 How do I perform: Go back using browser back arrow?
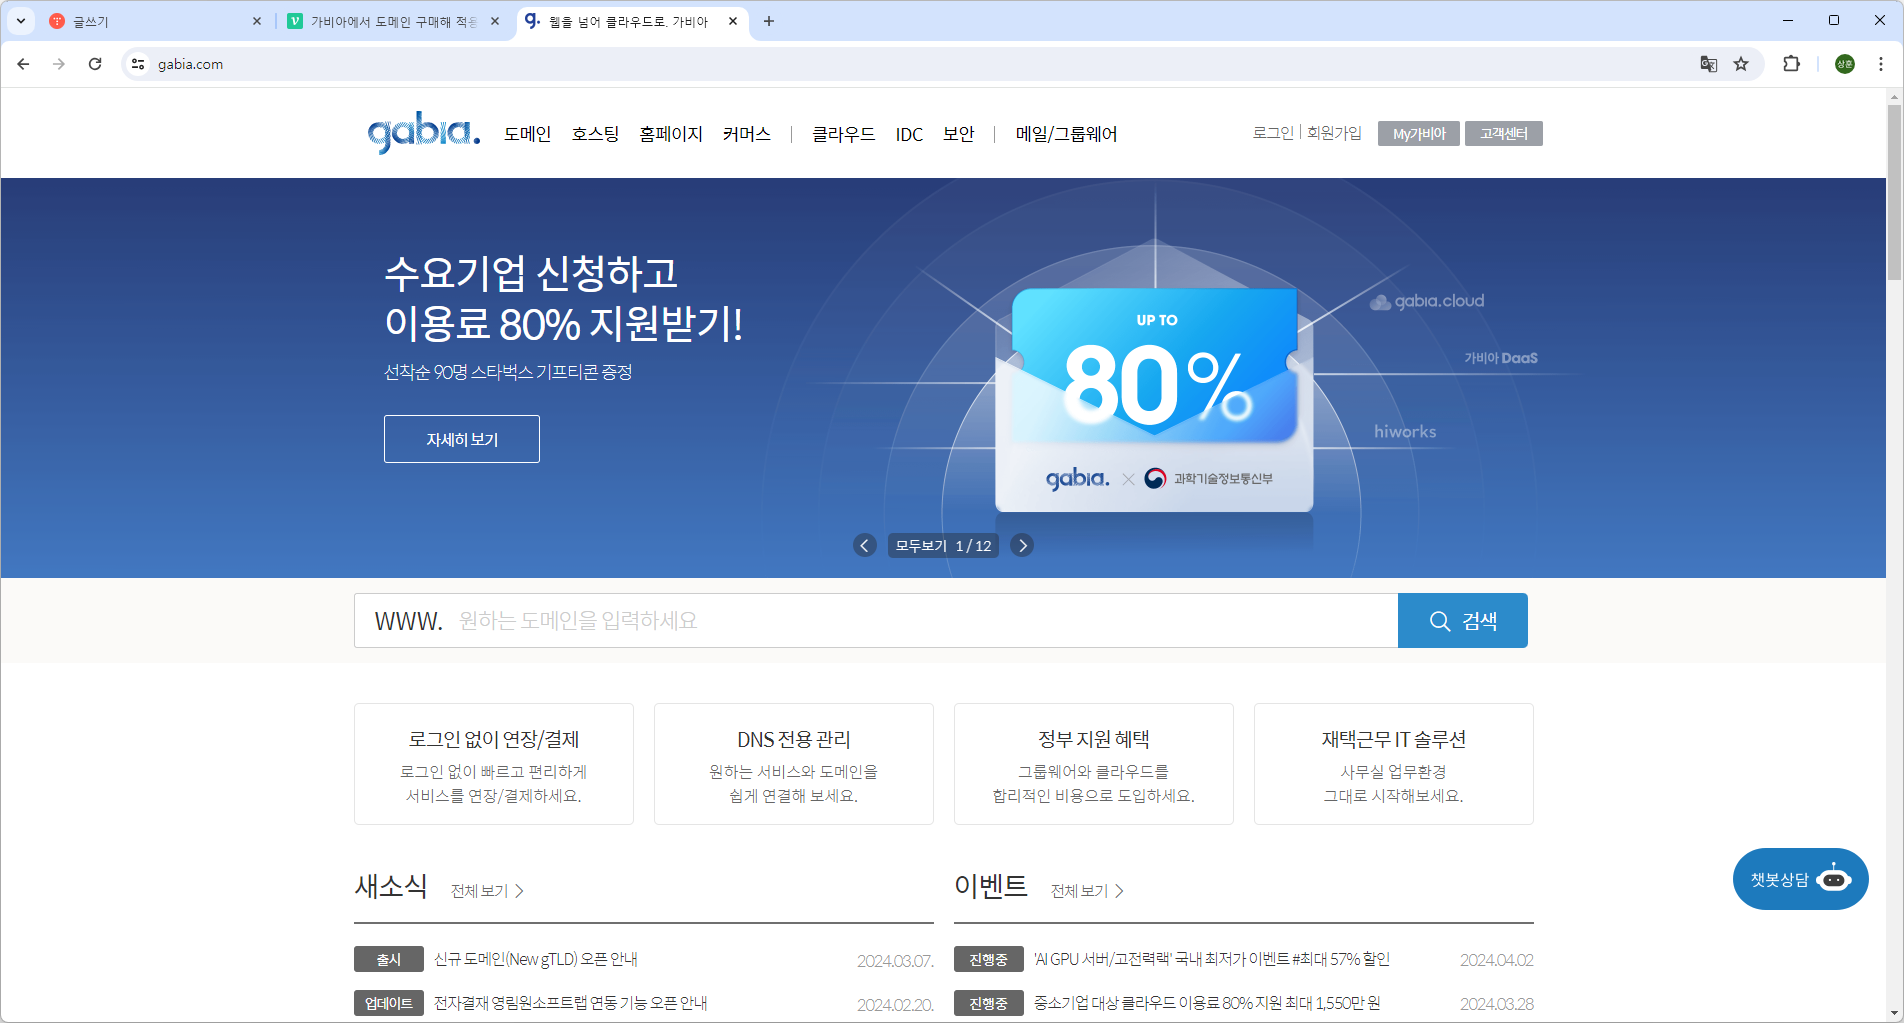click(x=23, y=64)
